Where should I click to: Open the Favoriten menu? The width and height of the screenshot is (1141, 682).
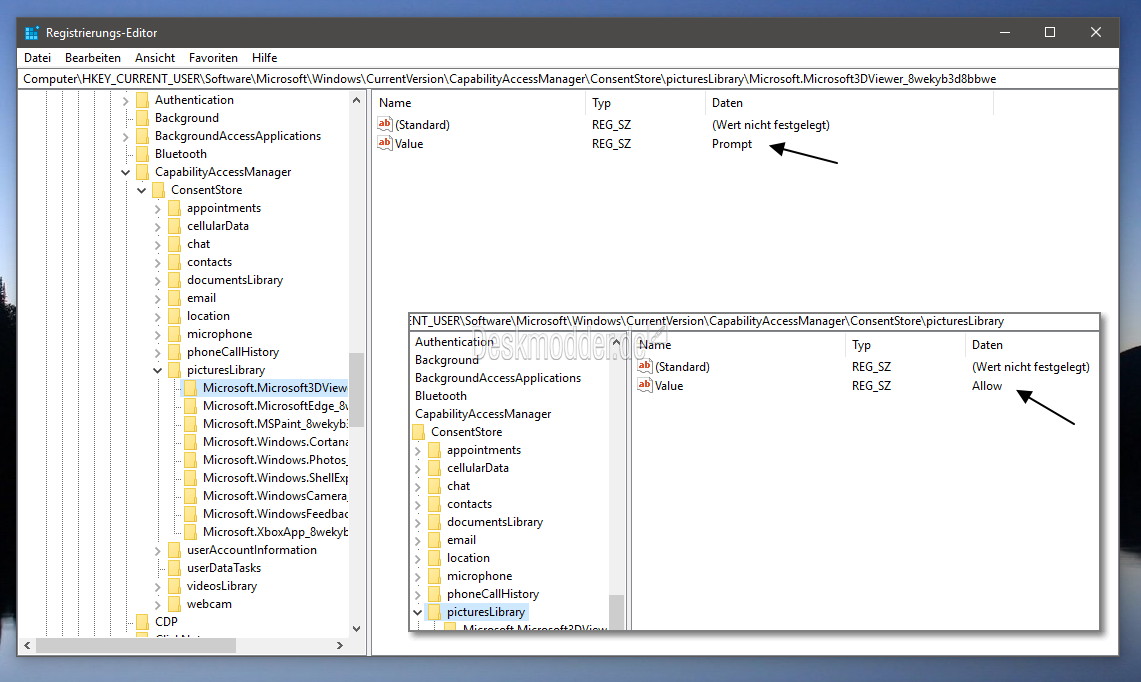click(x=213, y=58)
